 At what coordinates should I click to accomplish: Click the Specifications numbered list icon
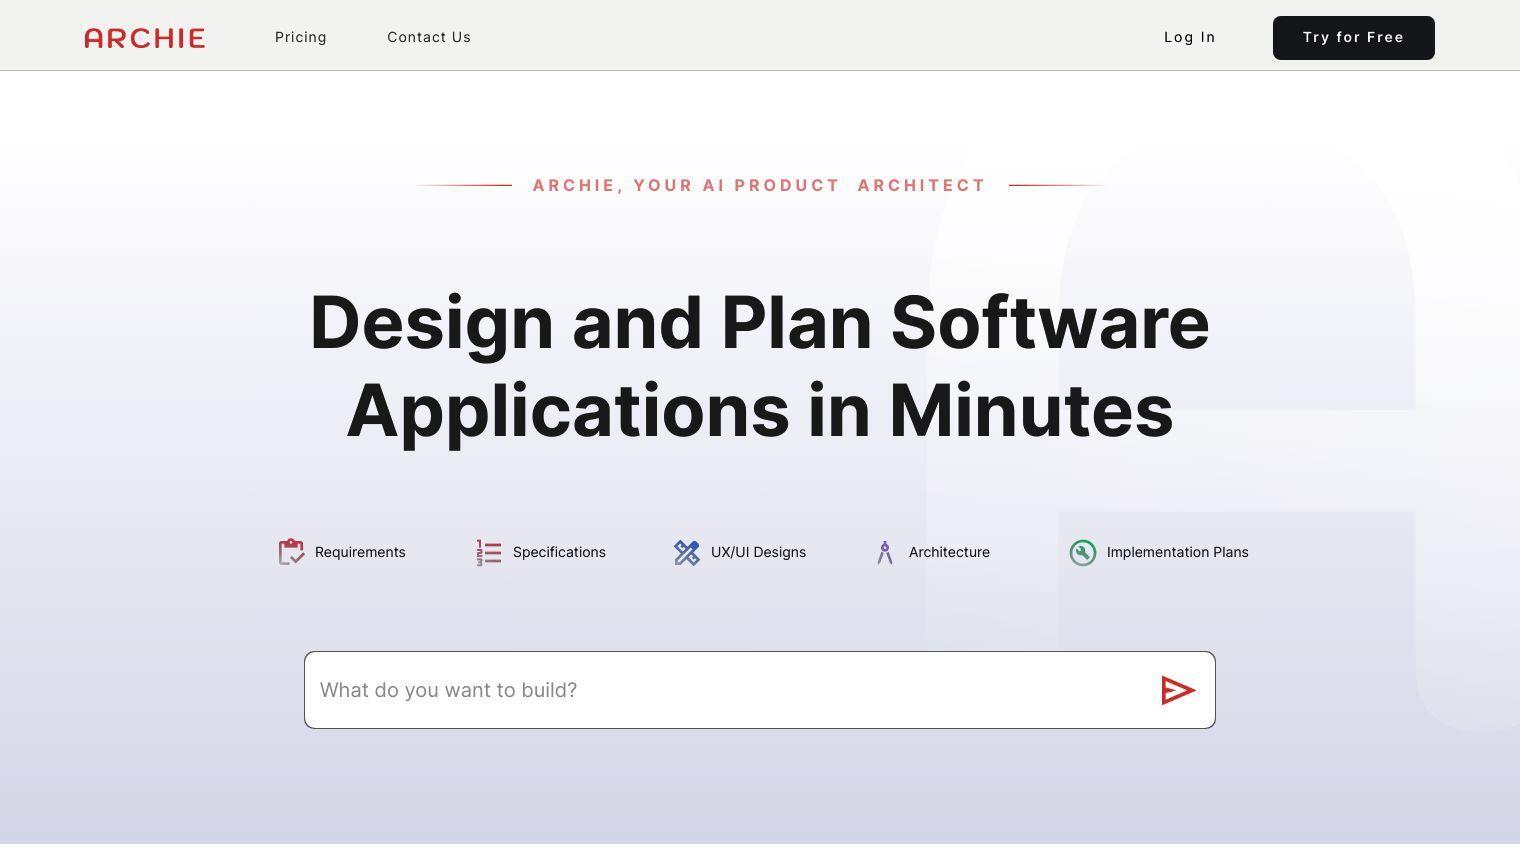(x=488, y=552)
